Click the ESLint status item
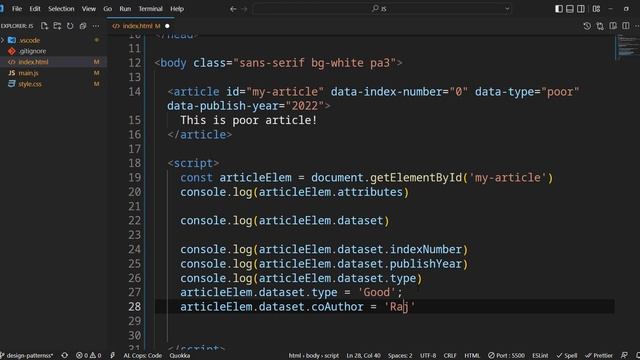 coord(540,356)
